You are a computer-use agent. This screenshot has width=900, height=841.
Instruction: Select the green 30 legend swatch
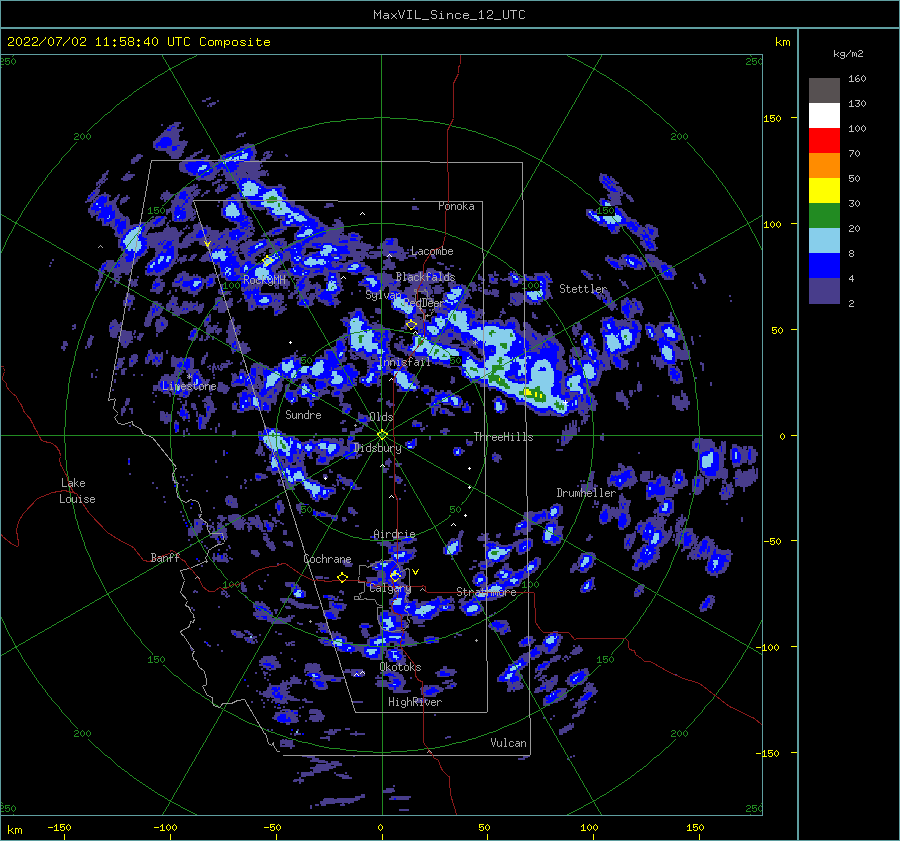click(x=824, y=216)
